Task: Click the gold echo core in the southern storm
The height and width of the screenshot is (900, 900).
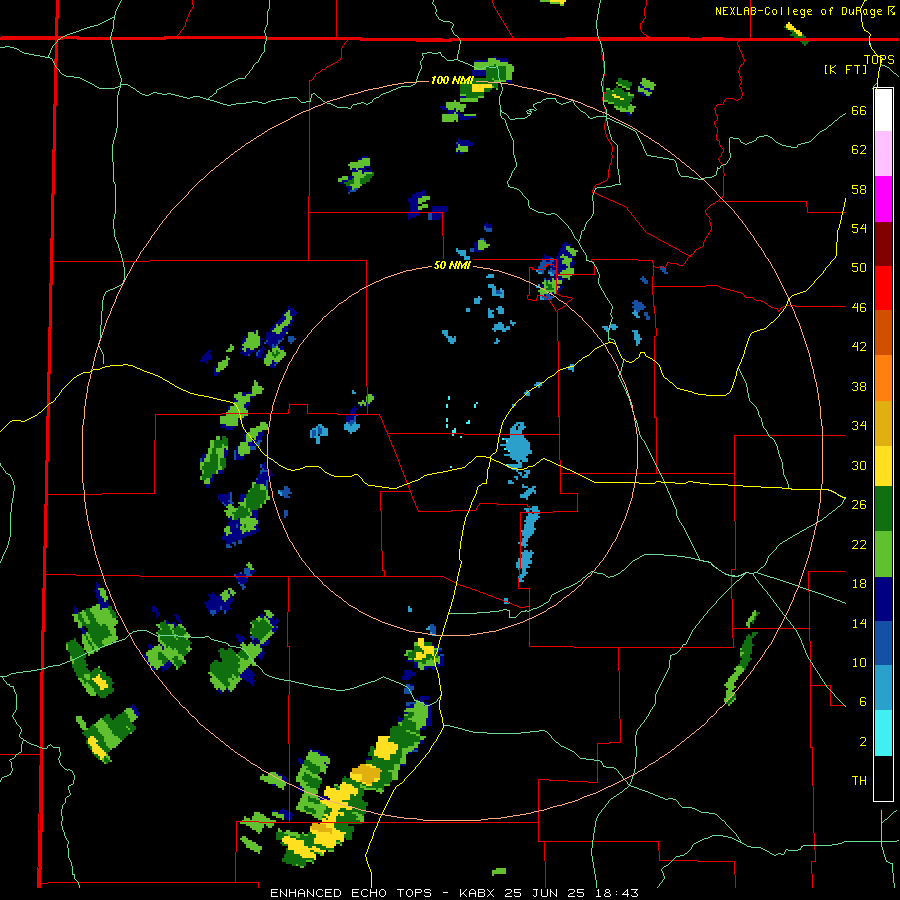Action: [366, 774]
